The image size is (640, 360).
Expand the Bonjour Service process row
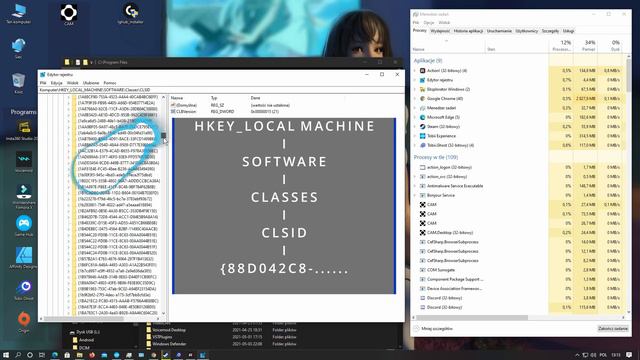pos(415,195)
